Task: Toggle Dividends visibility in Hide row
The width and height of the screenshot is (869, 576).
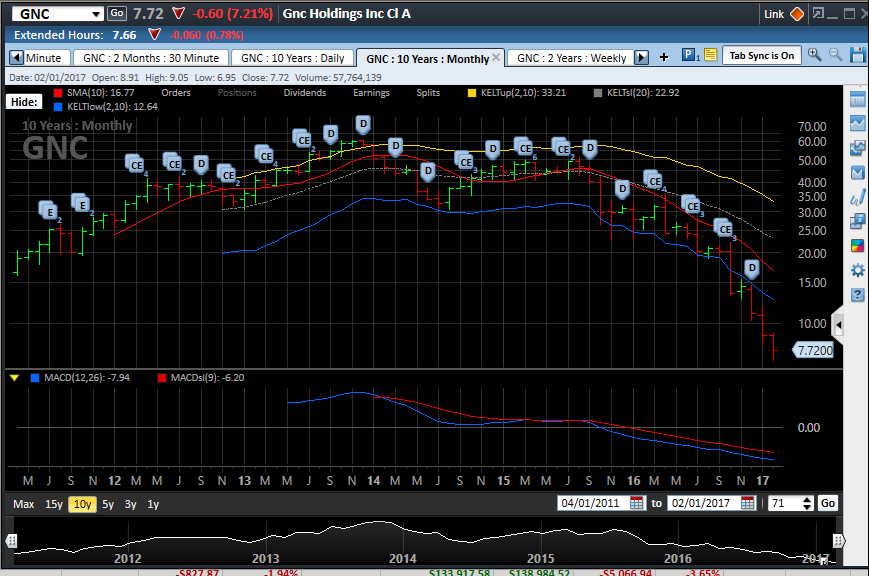Action: click(305, 93)
